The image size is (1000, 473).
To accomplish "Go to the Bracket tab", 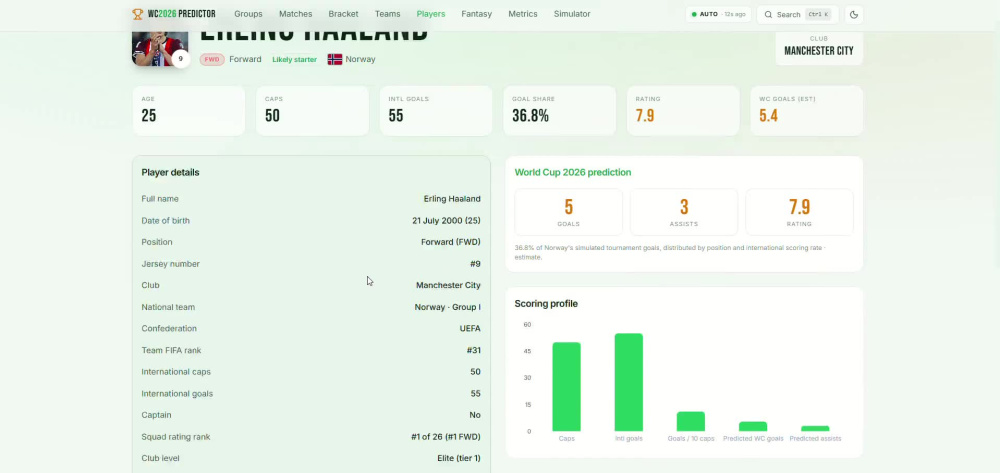I will (343, 14).
